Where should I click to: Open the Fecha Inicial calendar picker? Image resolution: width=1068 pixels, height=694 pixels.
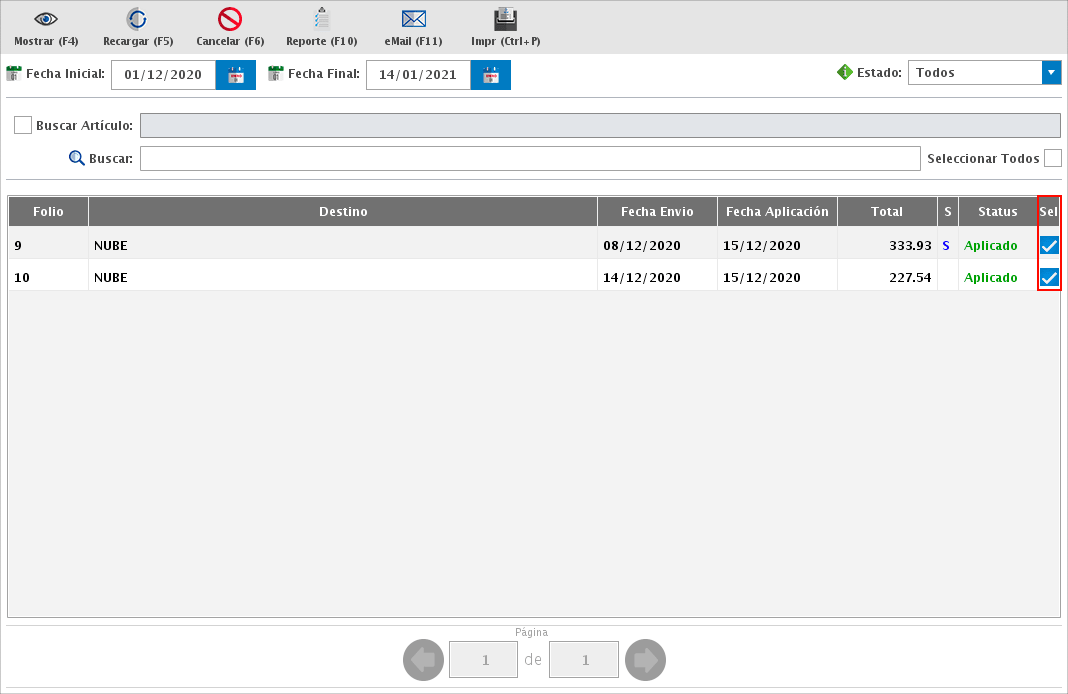[236, 75]
